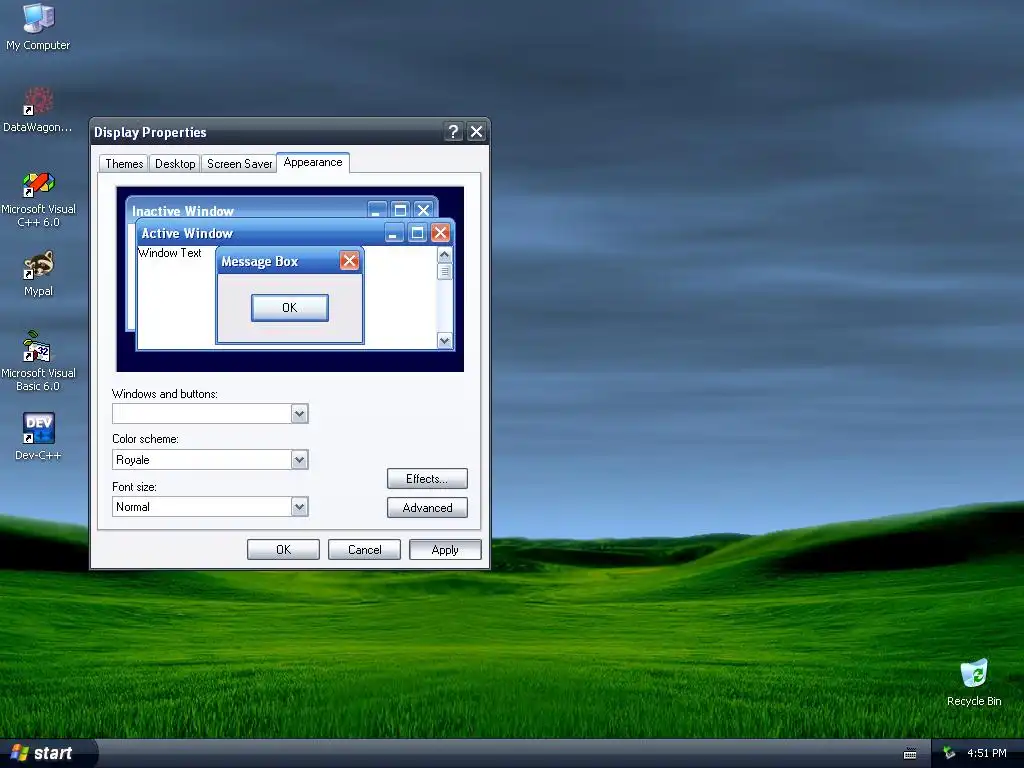The width and height of the screenshot is (1024, 768).
Task: Click the preview Inactive Window minimize icon
Action: (x=377, y=210)
